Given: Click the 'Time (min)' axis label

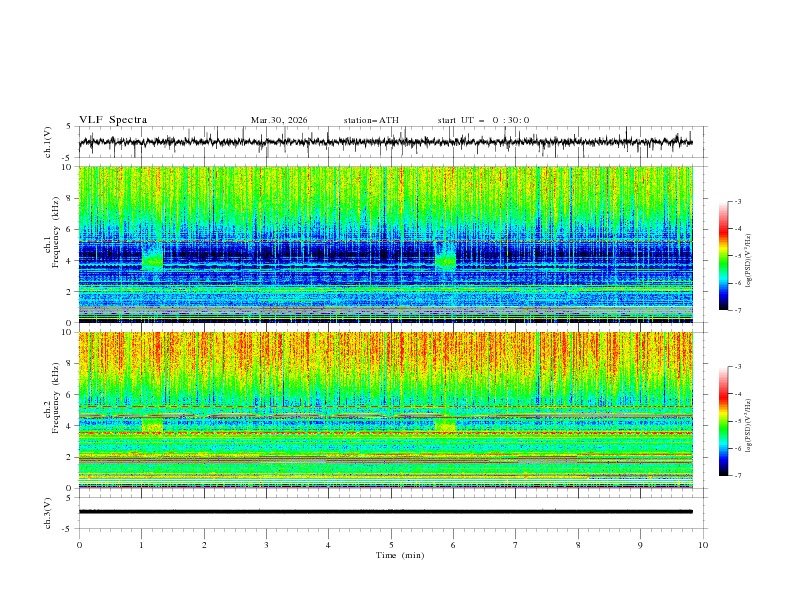Looking at the screenshot, I should point(400,555).
